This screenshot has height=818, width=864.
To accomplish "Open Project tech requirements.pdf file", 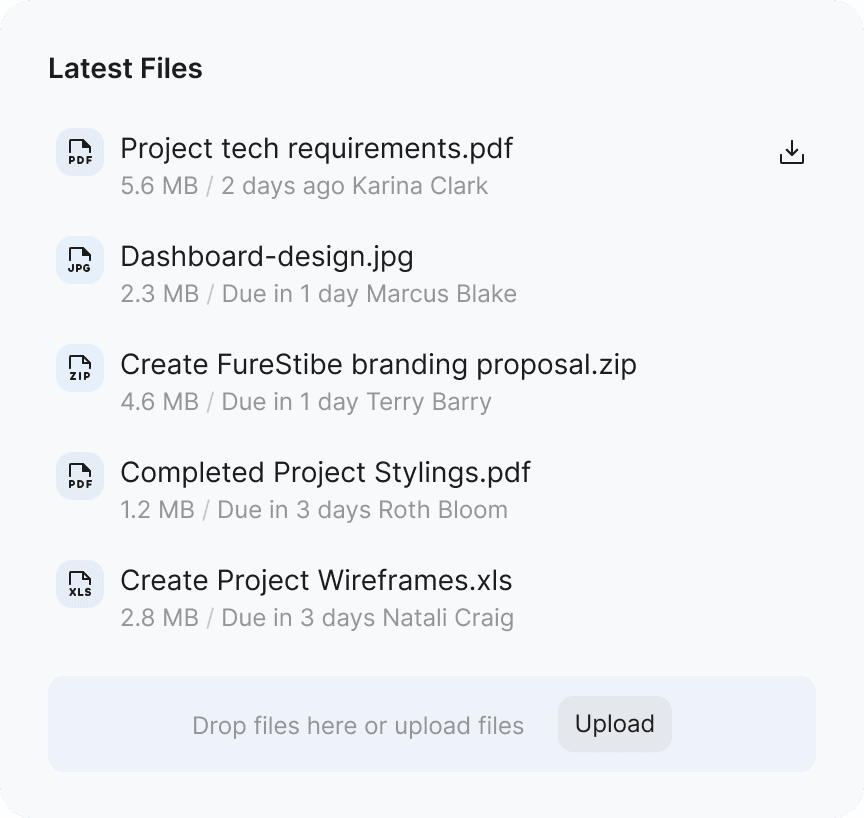I will pos(316,149).
